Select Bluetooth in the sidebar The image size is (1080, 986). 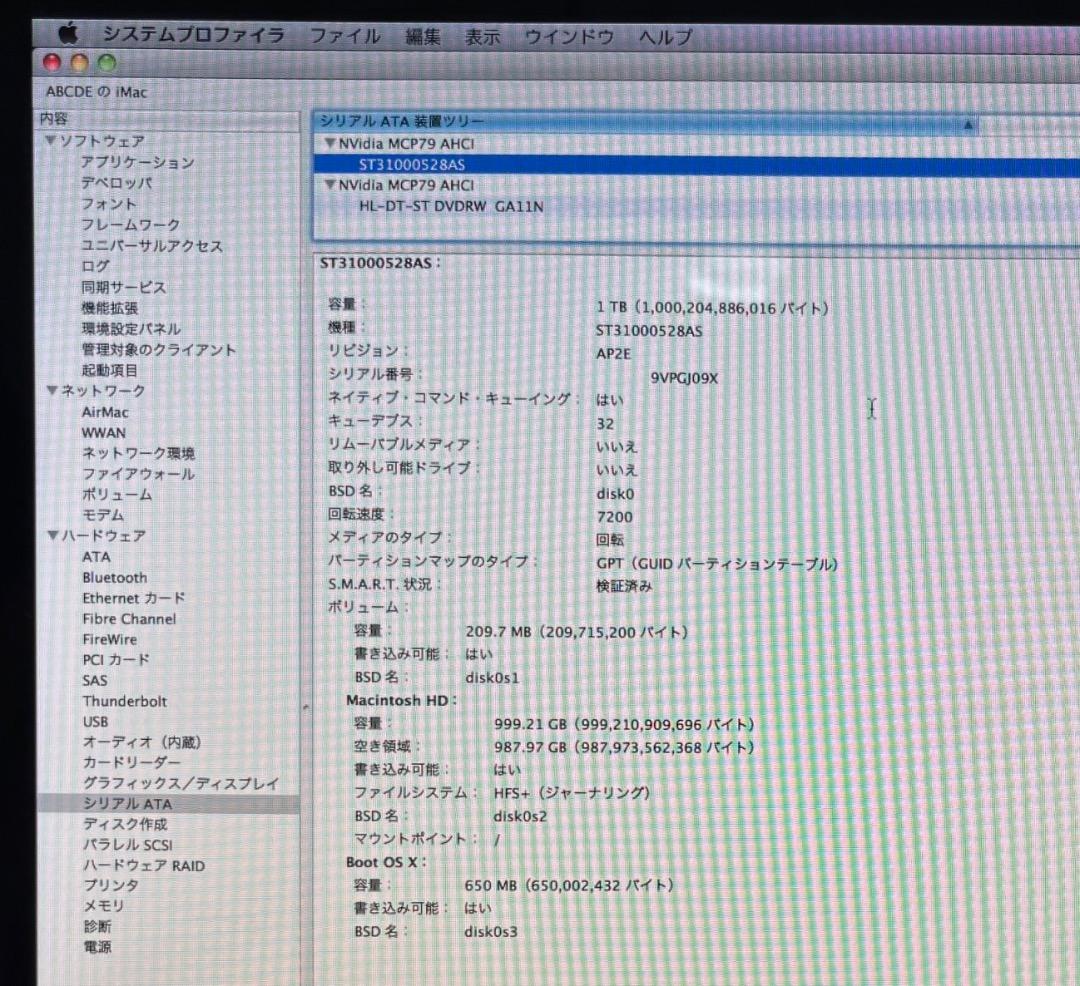point(114,577)
